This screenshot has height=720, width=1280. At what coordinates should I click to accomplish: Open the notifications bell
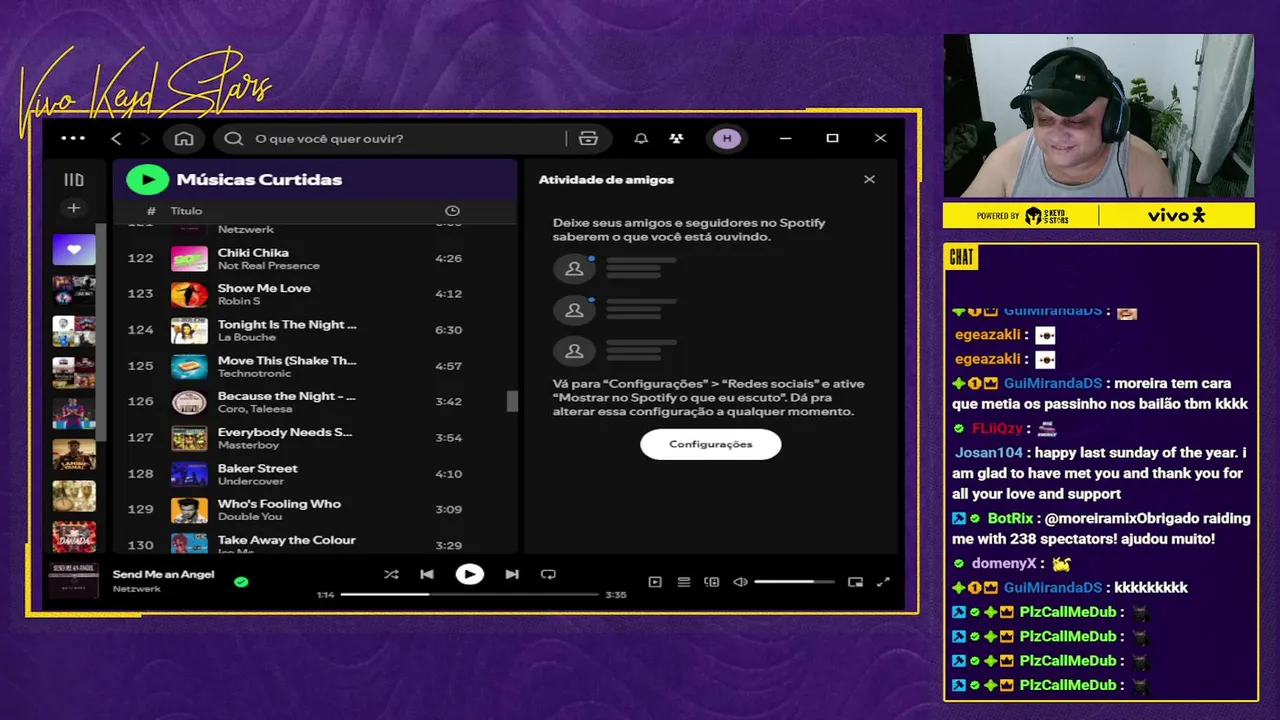pos(641,138)
